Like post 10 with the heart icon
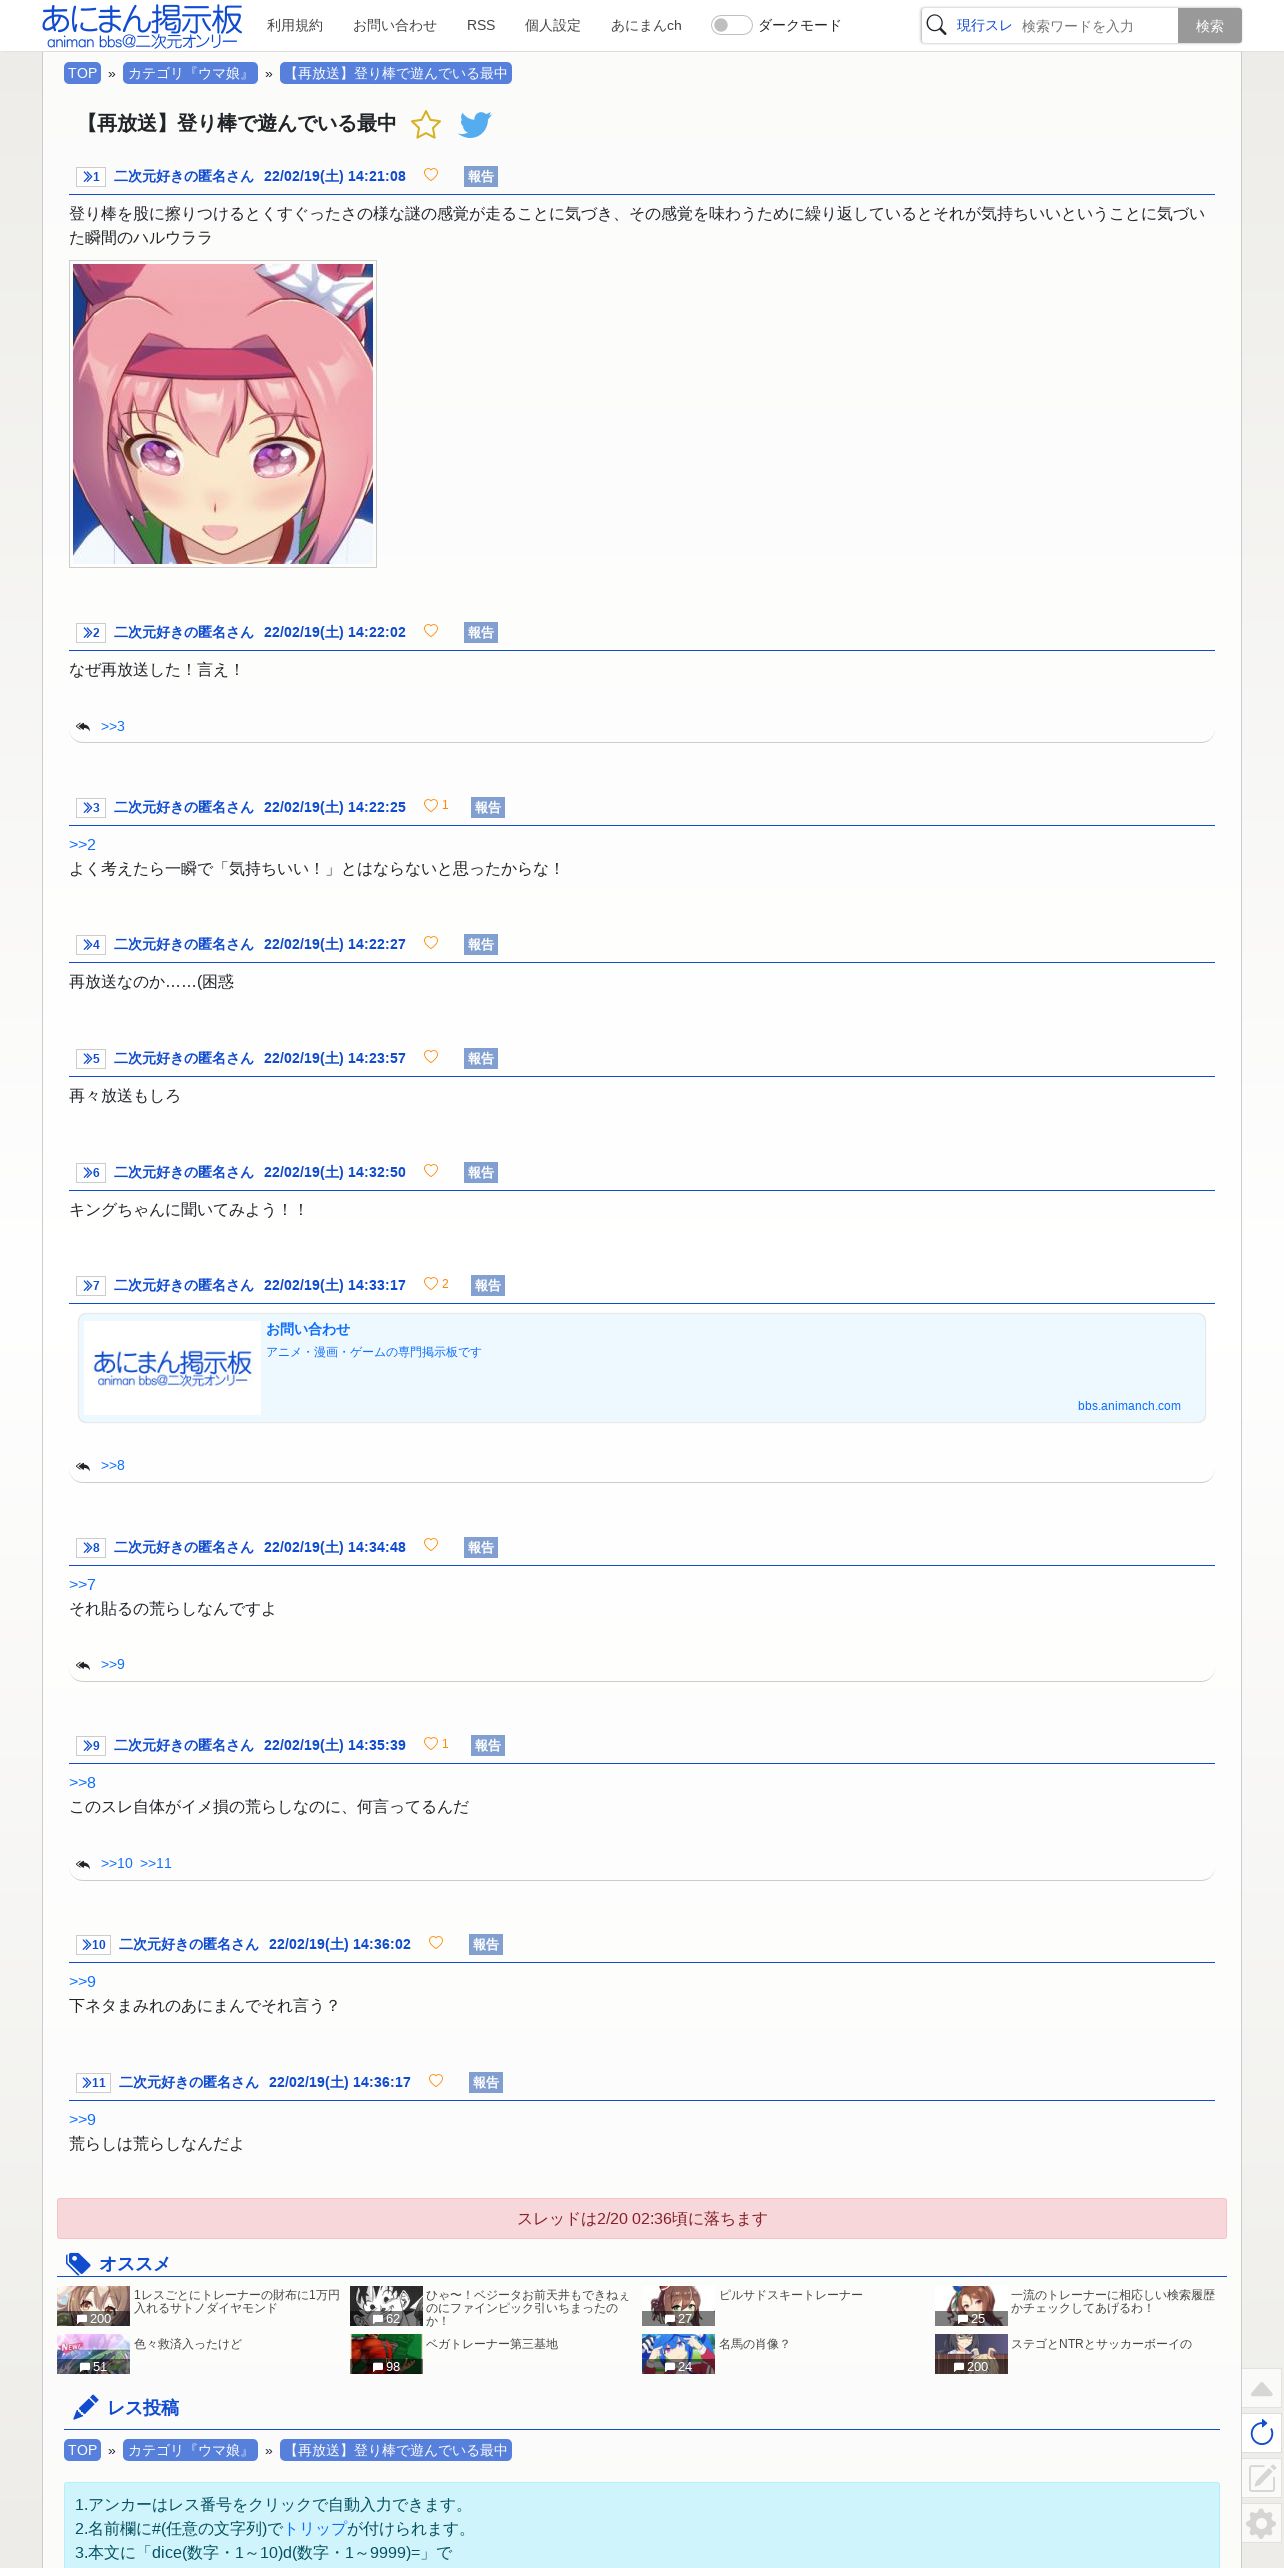The width and height of the screenshot is (1284, 2568). tap(436, 1943)
